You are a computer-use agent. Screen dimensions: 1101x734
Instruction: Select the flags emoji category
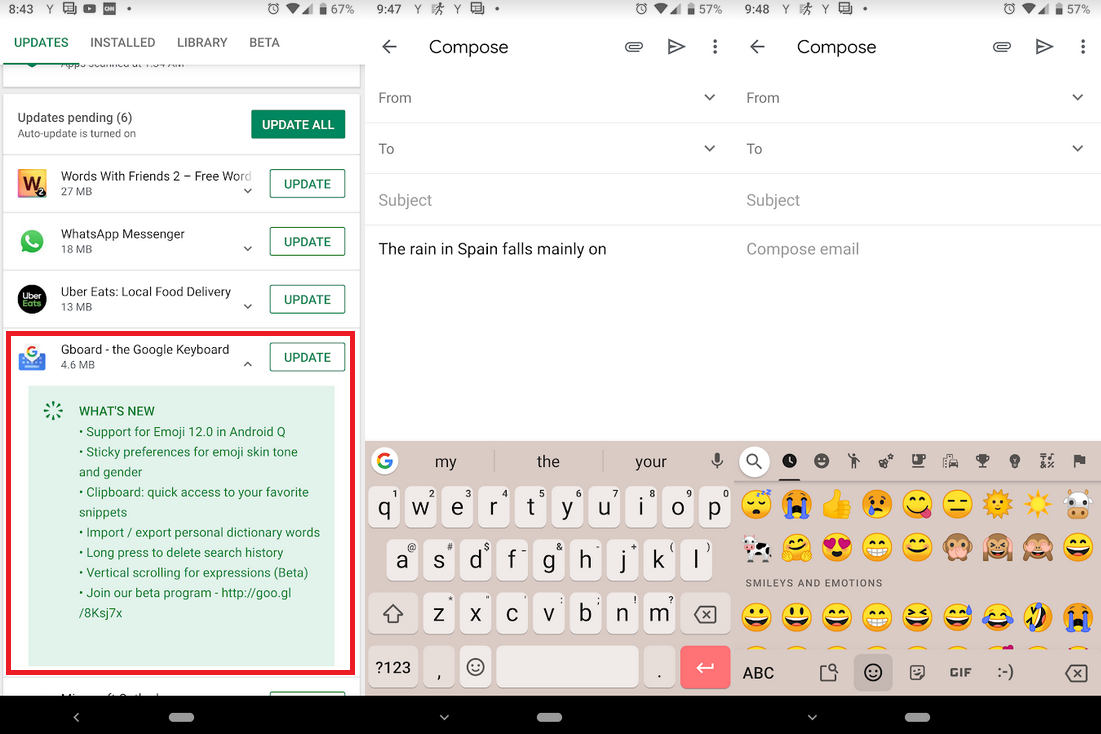coord(1079,461)
